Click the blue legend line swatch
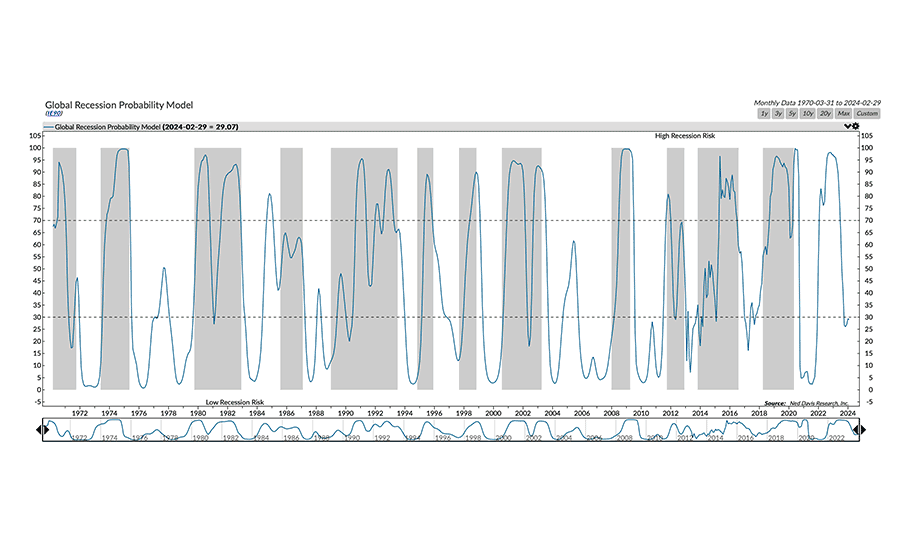The width and height of the screenshot is (900, 550). (49, 128)
